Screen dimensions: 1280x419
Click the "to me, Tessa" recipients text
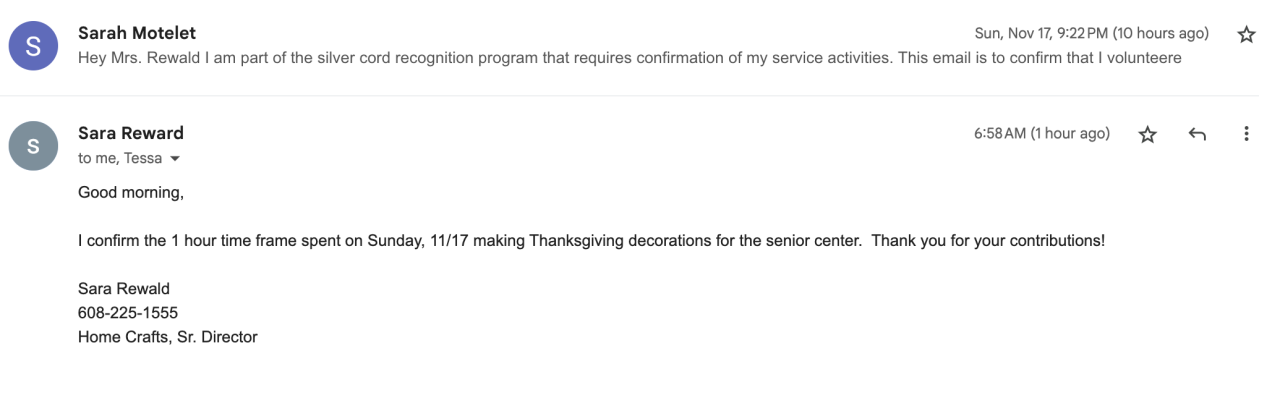[x=120, y=158]
